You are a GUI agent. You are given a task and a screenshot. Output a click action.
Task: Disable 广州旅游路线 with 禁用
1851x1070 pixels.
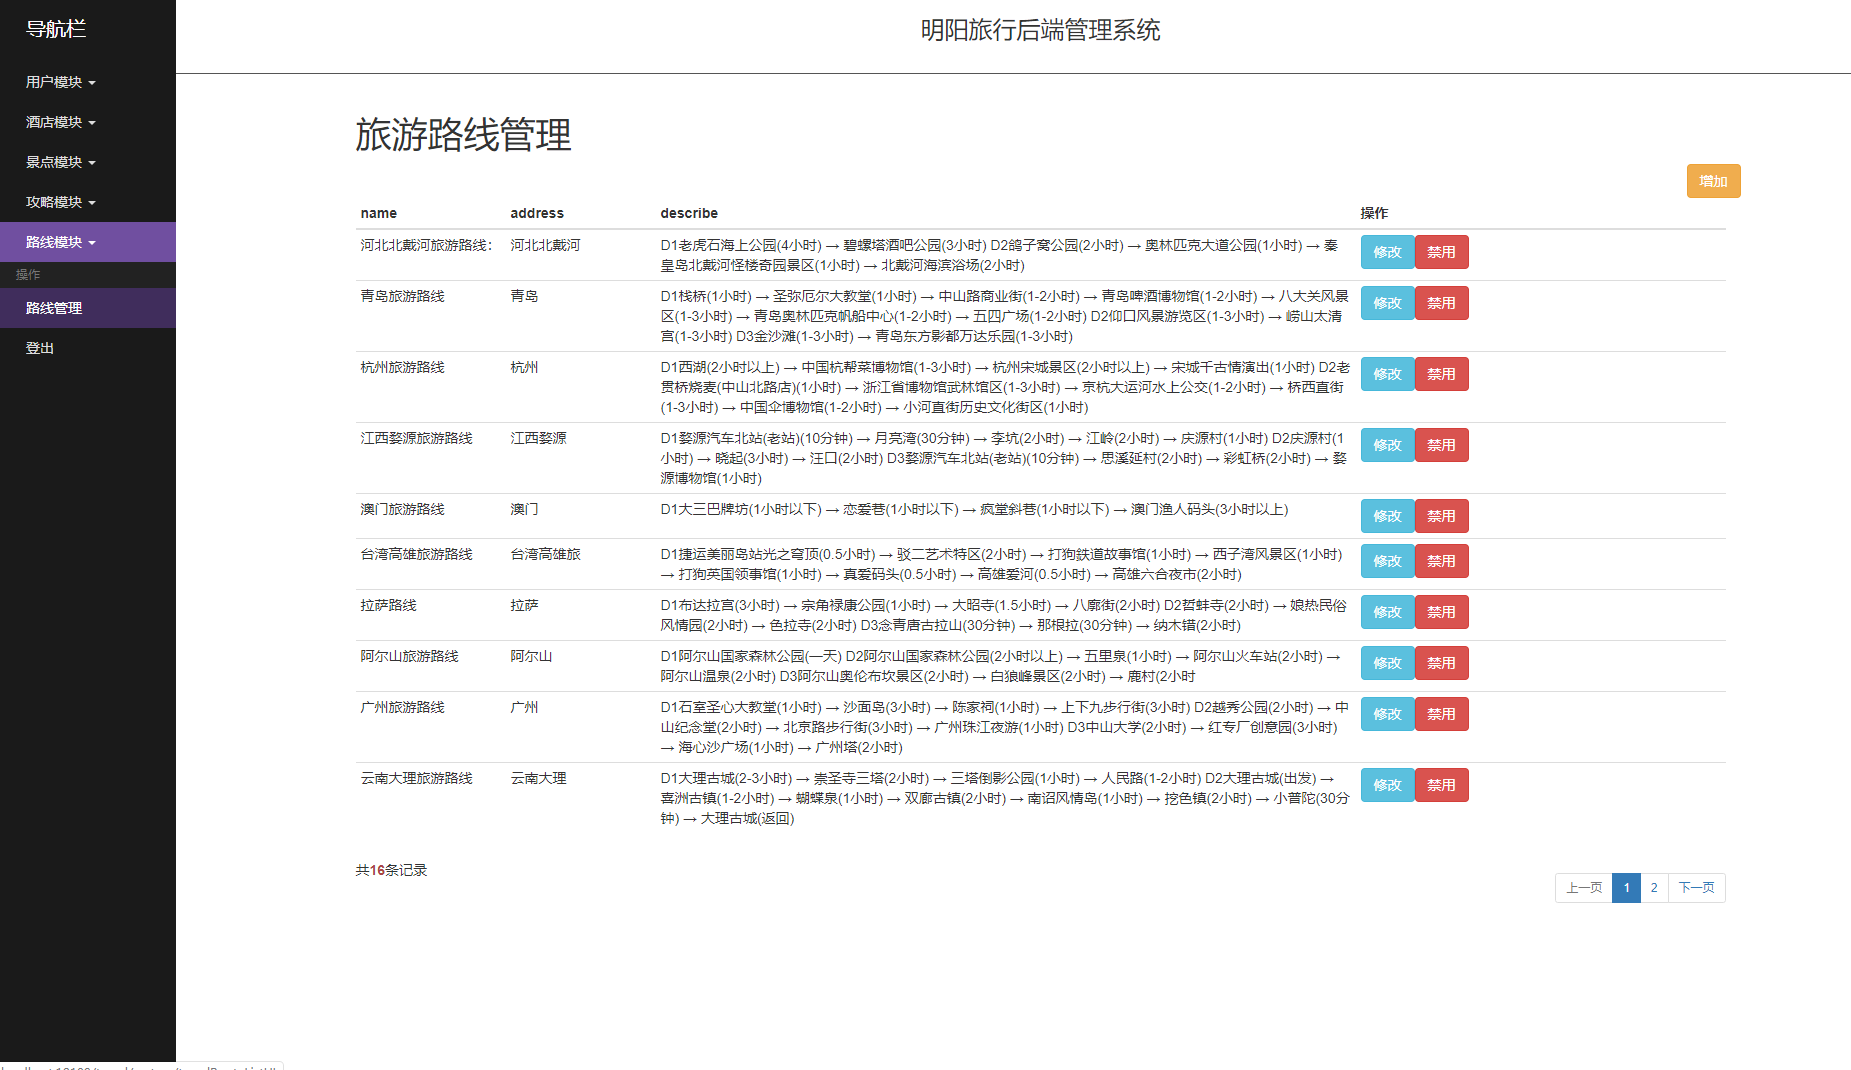click(1441, 714)
